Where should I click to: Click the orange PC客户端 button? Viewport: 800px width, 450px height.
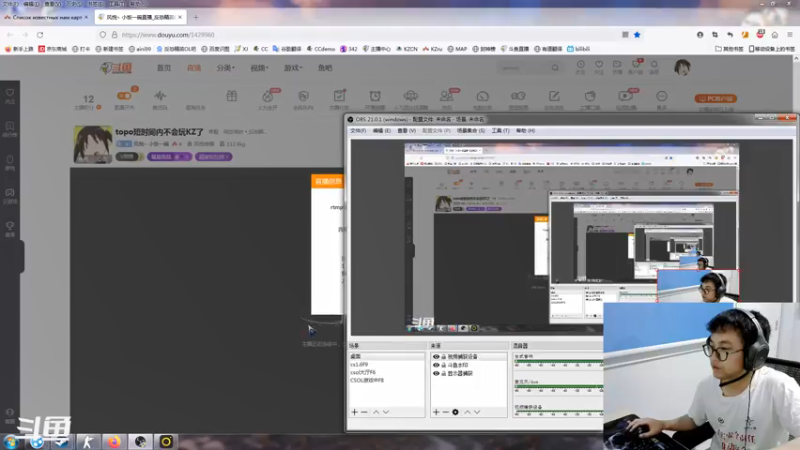pyautogui.click(x=715, y=98)
